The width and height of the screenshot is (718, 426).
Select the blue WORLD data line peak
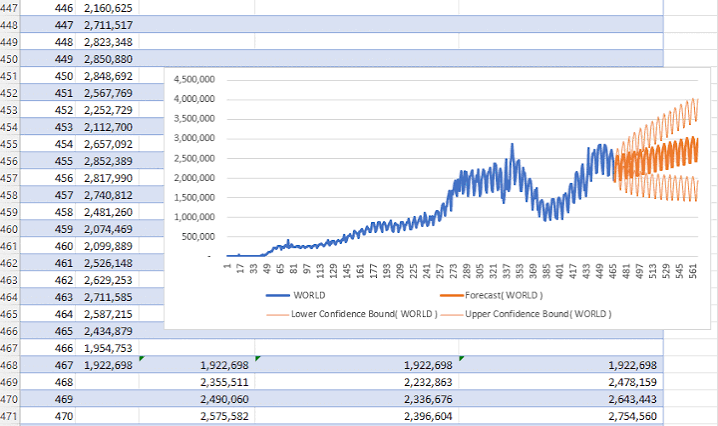512,146
